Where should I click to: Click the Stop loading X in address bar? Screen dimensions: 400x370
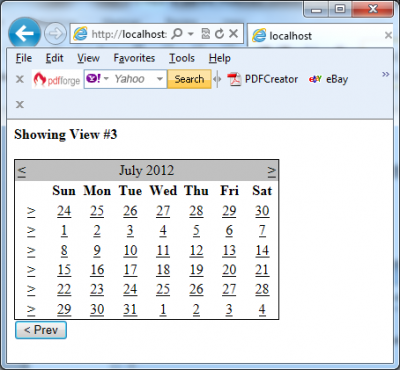(234, 33)
